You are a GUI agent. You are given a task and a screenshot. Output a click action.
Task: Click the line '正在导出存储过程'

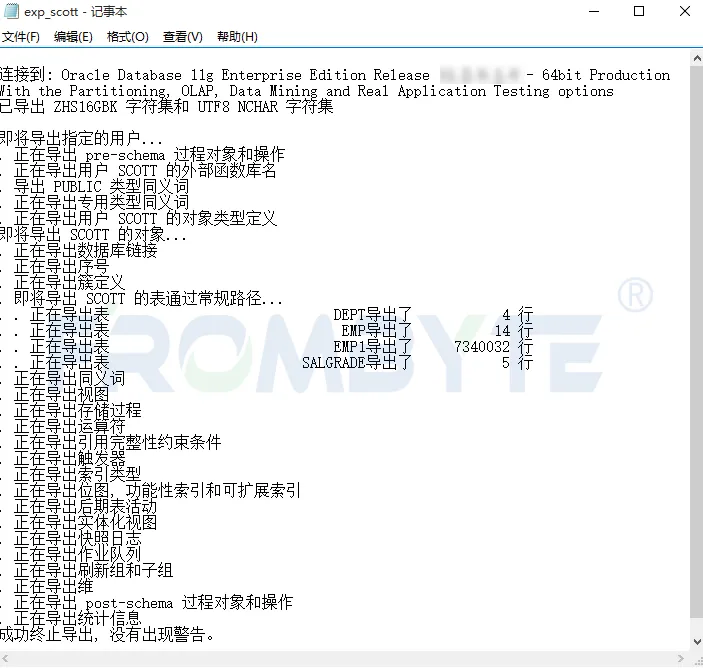(77, 411)
